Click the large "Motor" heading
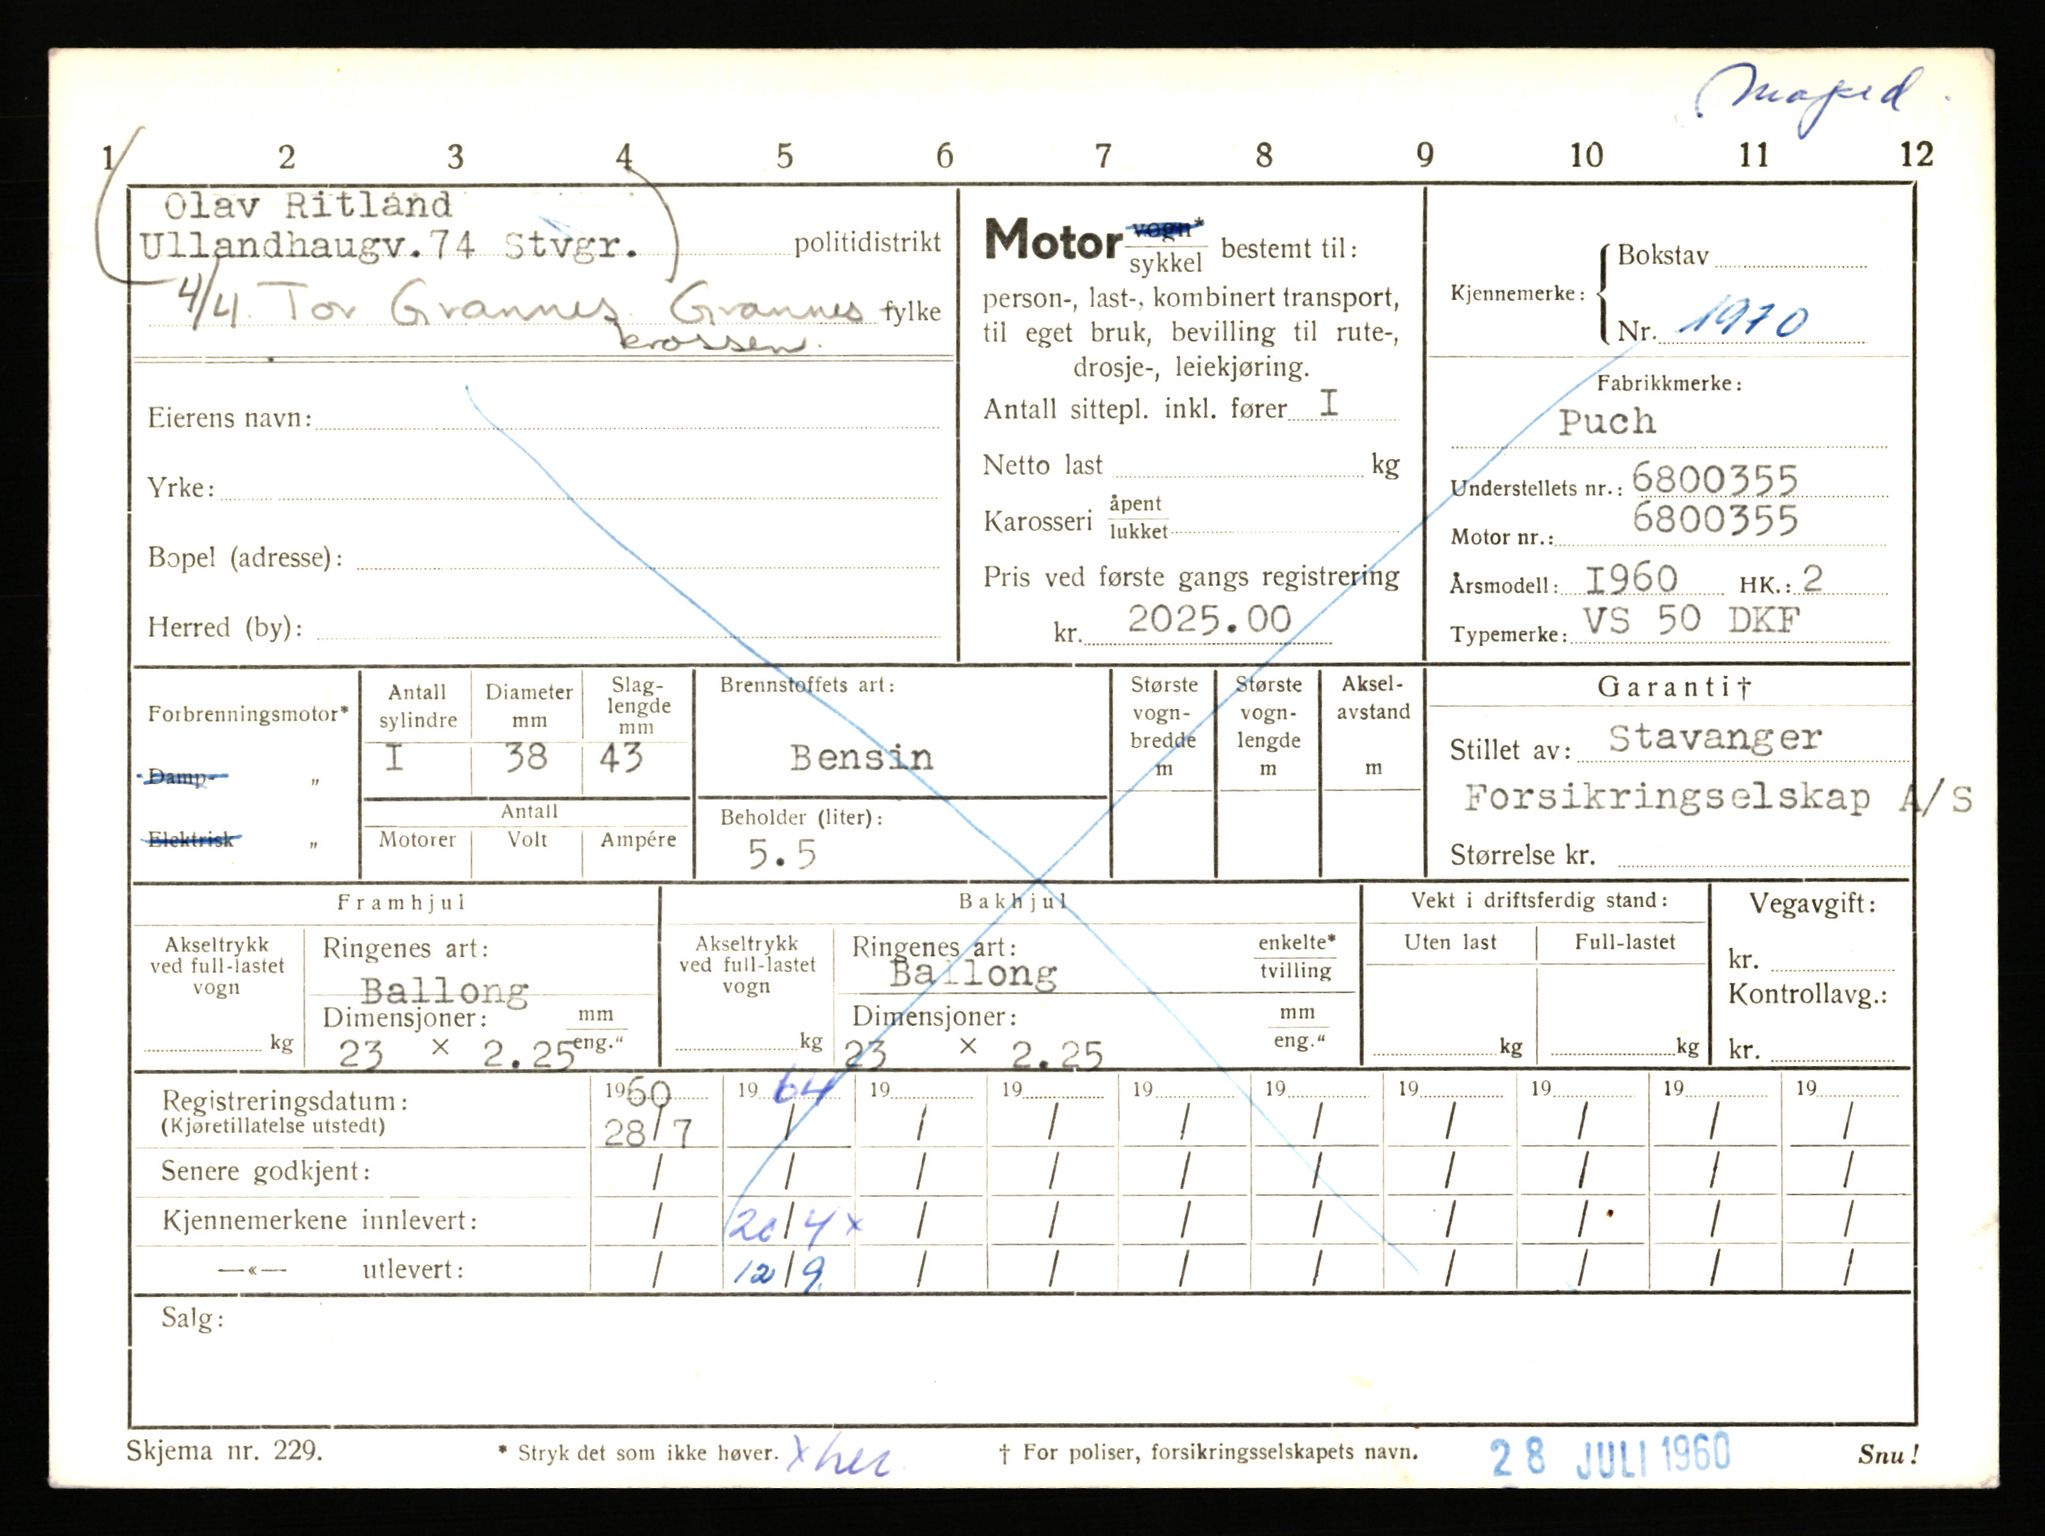The width and height of the screenshot is (2045, 1536). click(1053, 240)
